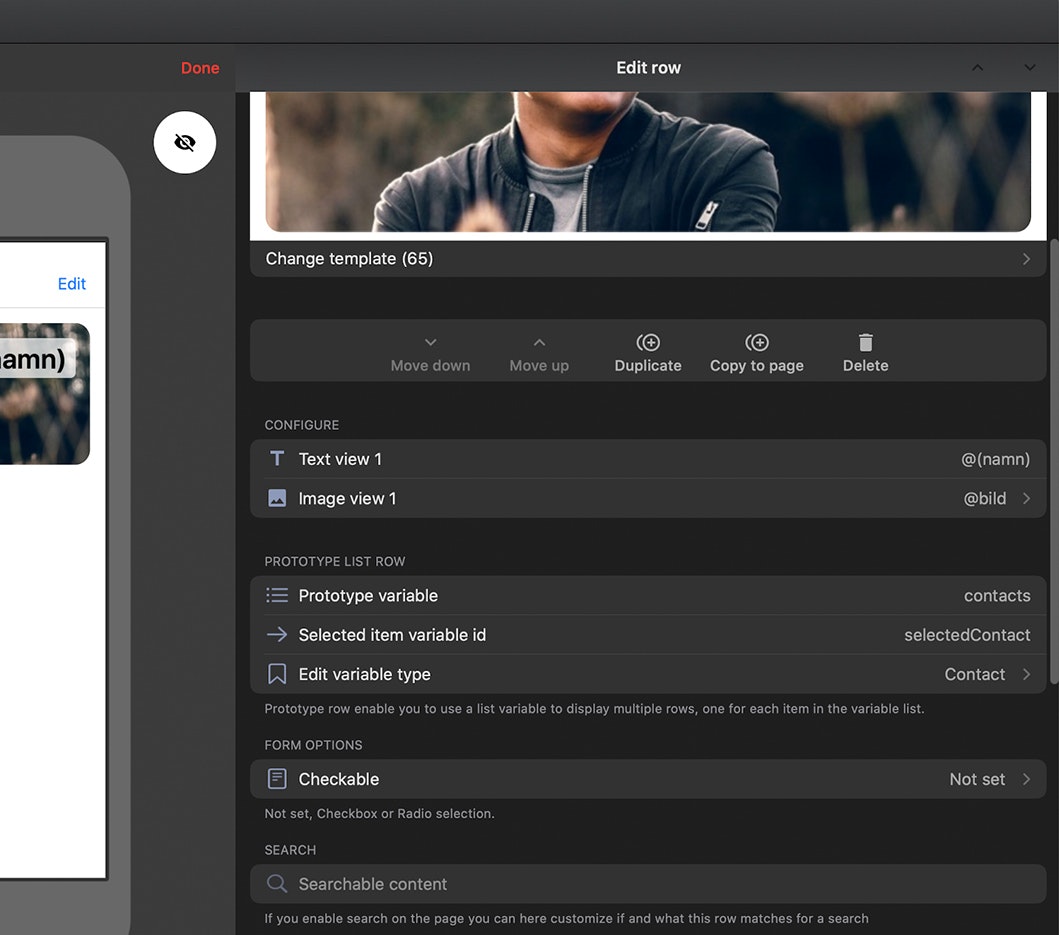
Task: Click Move up to reorder the row
Action: (x=538, y=352)
